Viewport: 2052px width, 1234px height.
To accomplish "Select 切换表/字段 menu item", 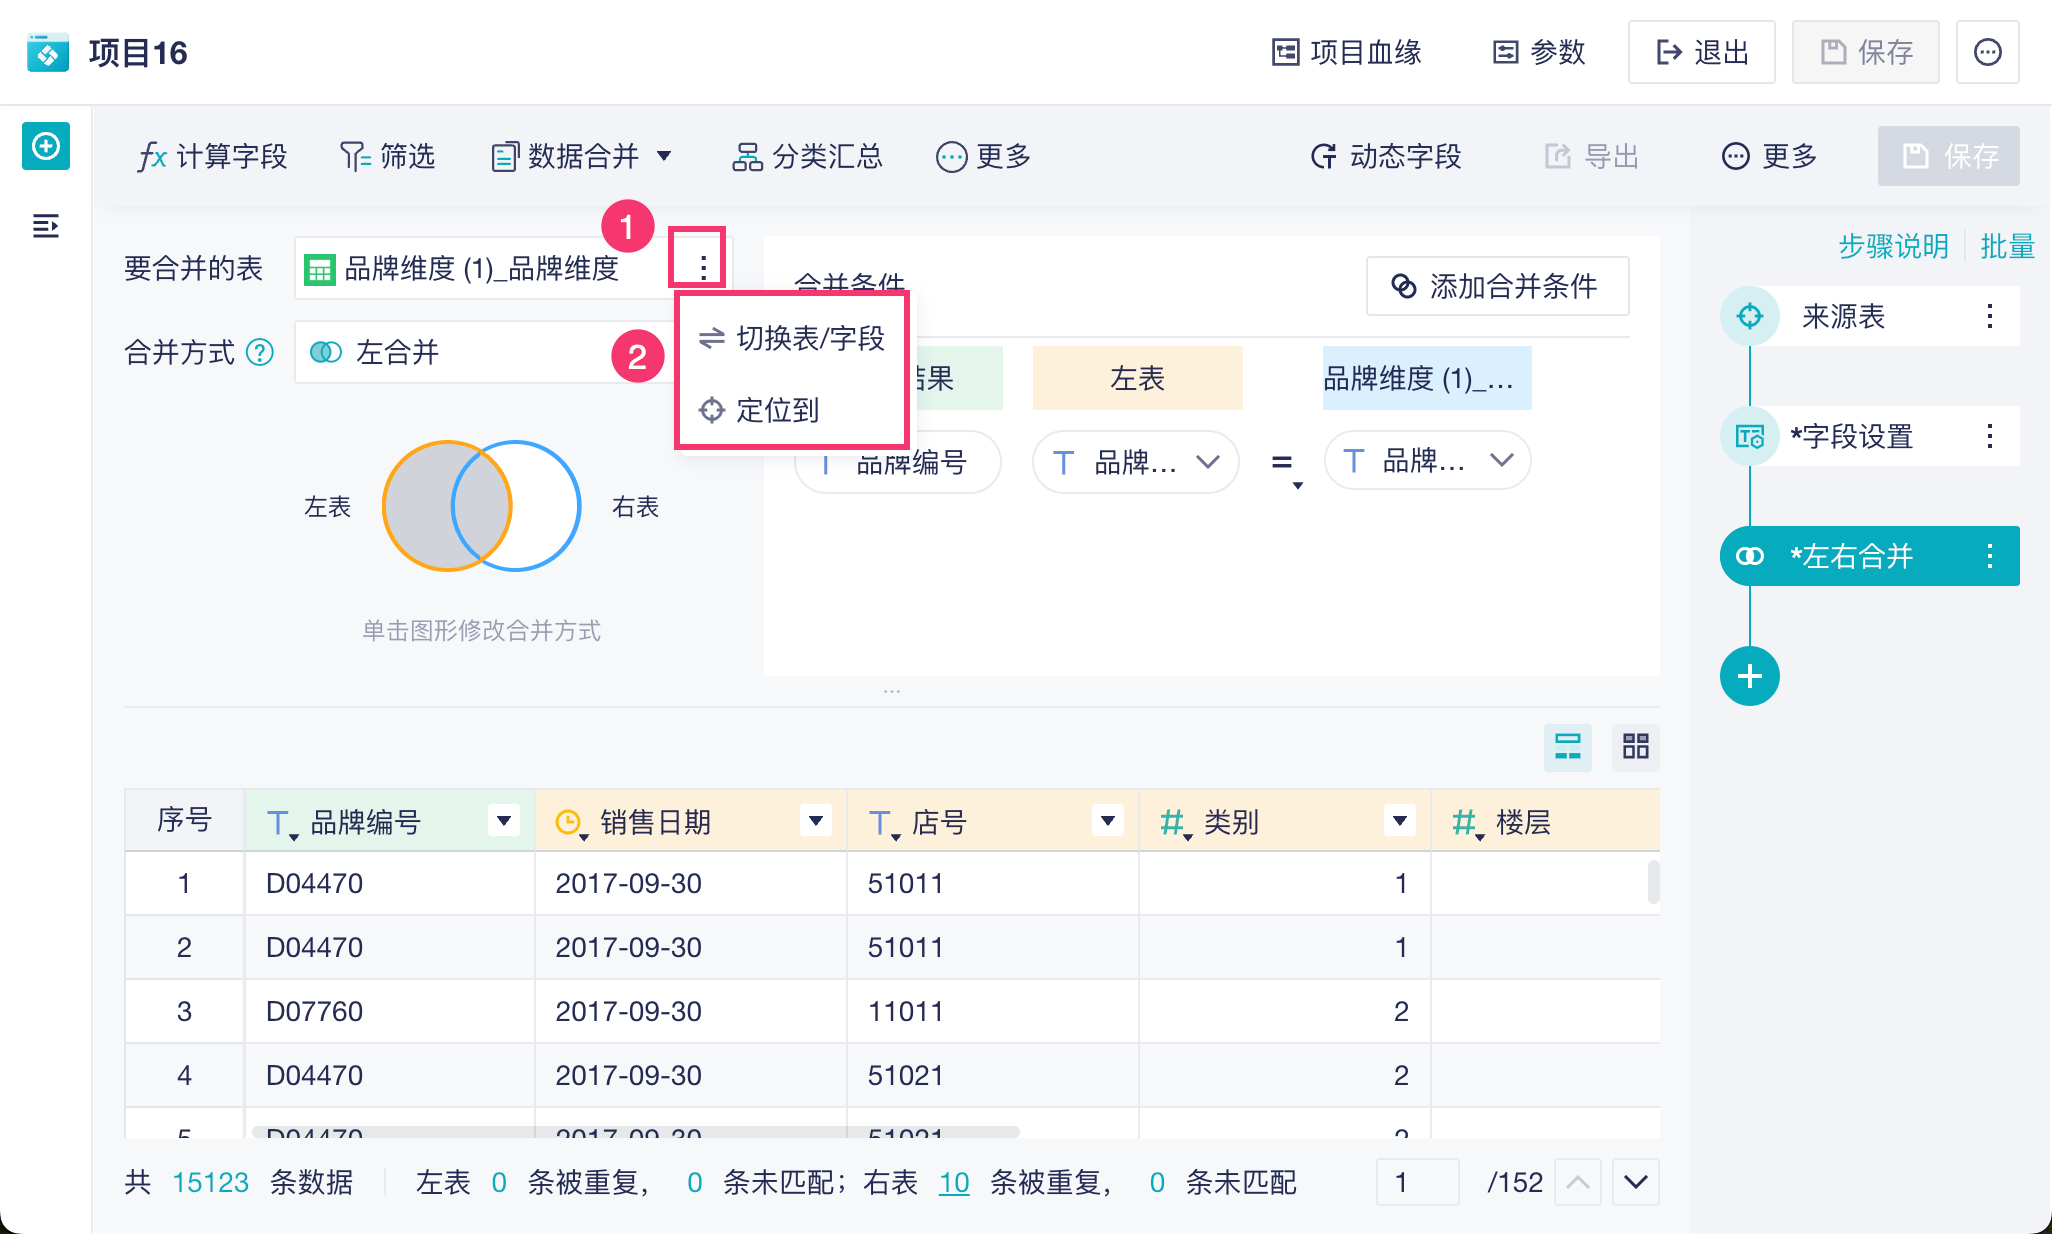I will (x=792, y=338).
